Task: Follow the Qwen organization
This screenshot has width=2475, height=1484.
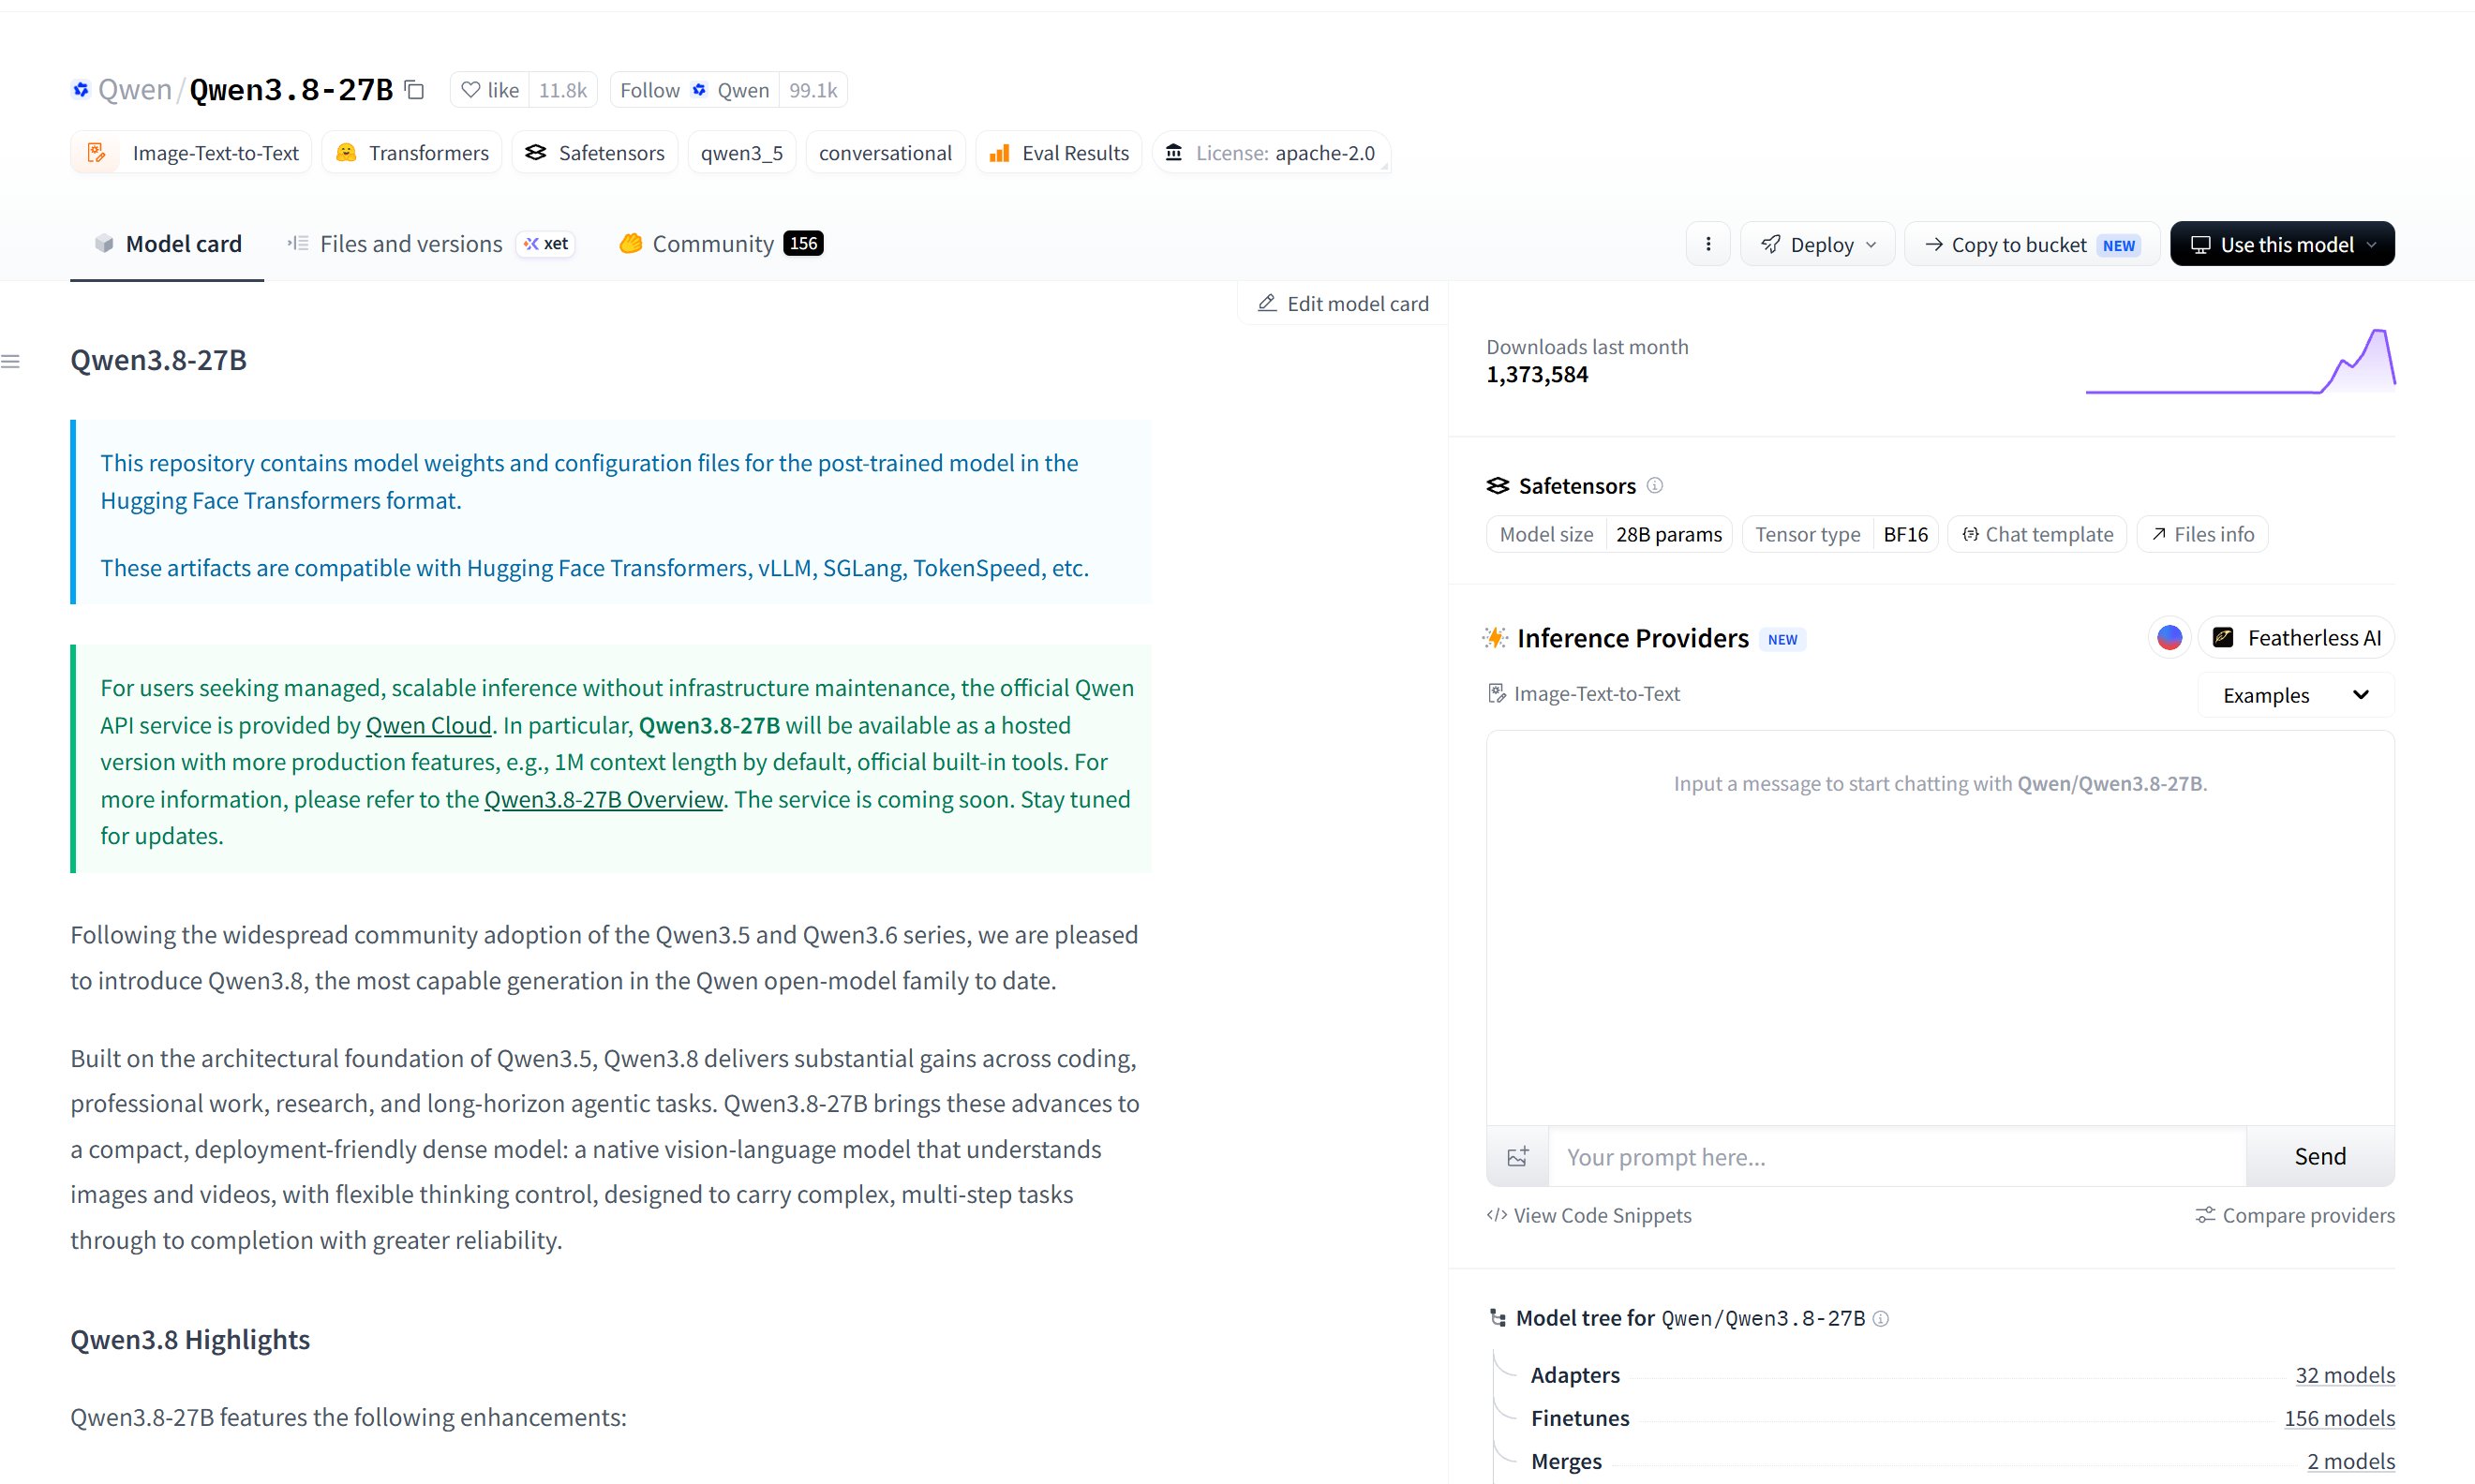Action: click(x=694, y=90)
